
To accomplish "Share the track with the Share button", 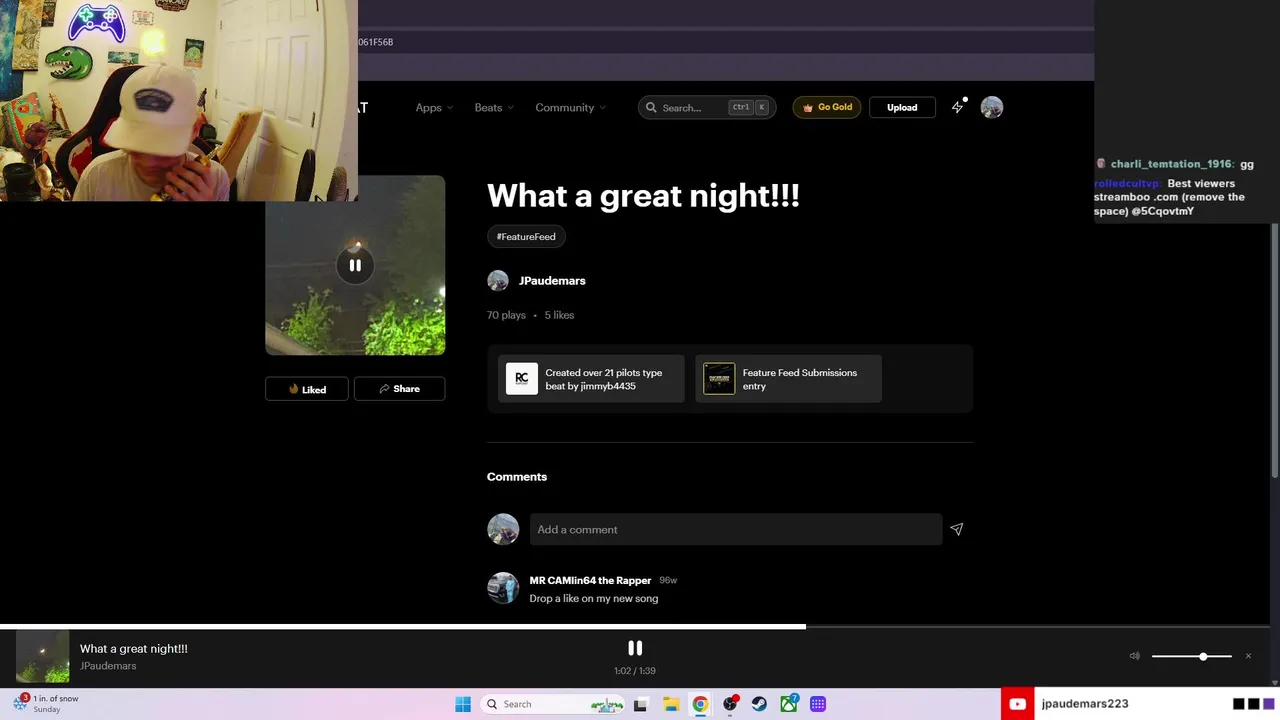I will pos(399,389).
